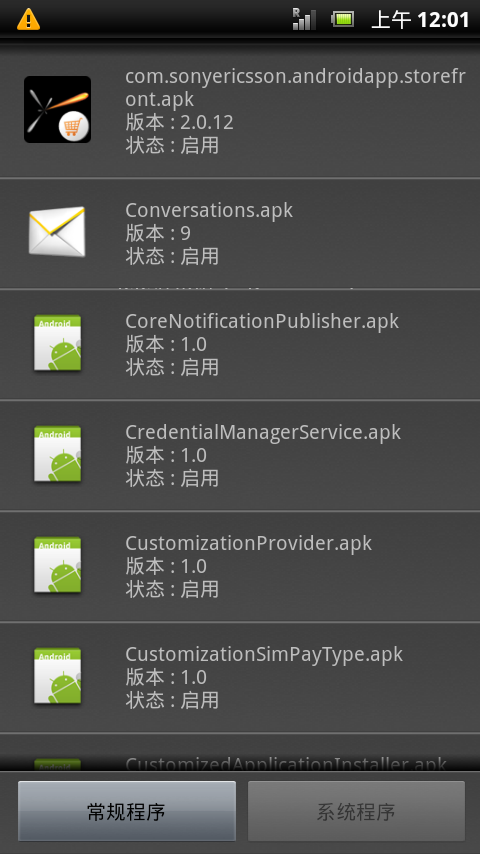This screenshot has height=854, width=480.
Task: Tap 状态 : 启用 under storefront.apk
Action: click(x=172, y=145)
